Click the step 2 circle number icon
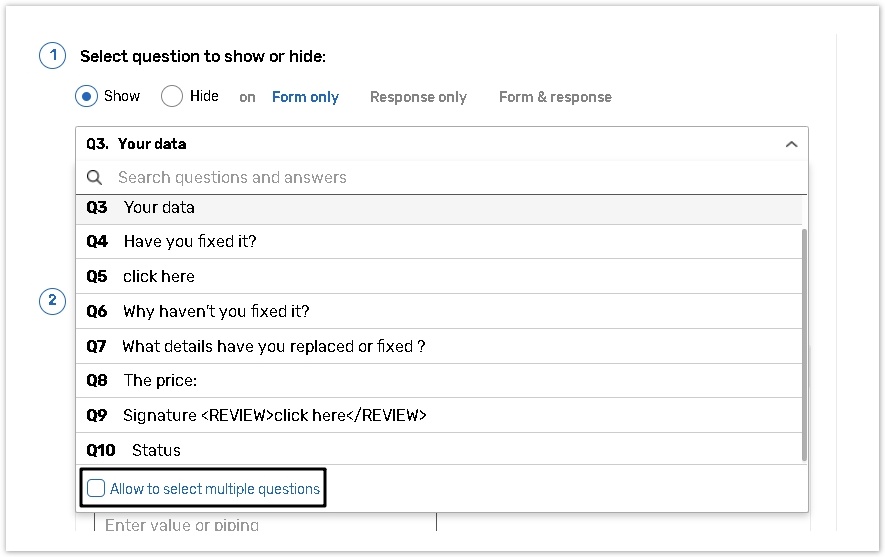The height and width of the screenshot is (557, 885). point(52,301)
